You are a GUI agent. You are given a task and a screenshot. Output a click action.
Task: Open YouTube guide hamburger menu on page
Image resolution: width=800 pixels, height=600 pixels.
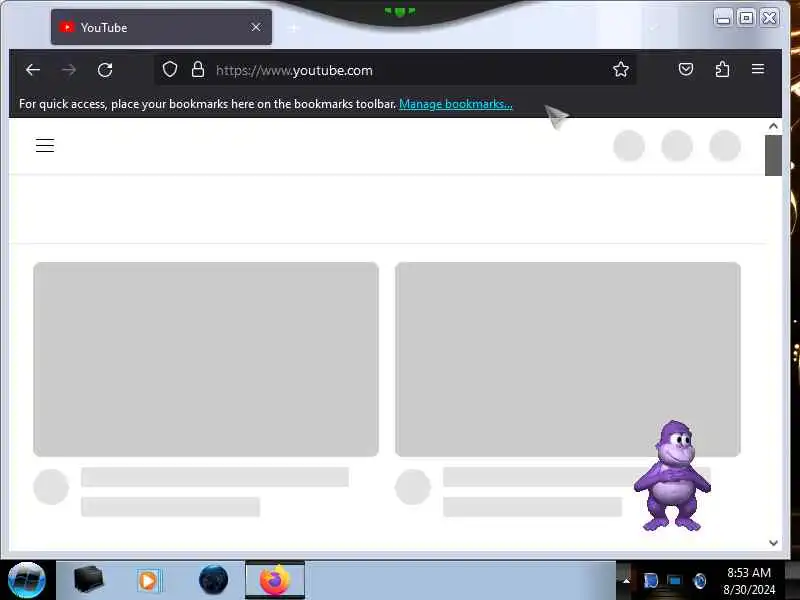click(45, 145)
